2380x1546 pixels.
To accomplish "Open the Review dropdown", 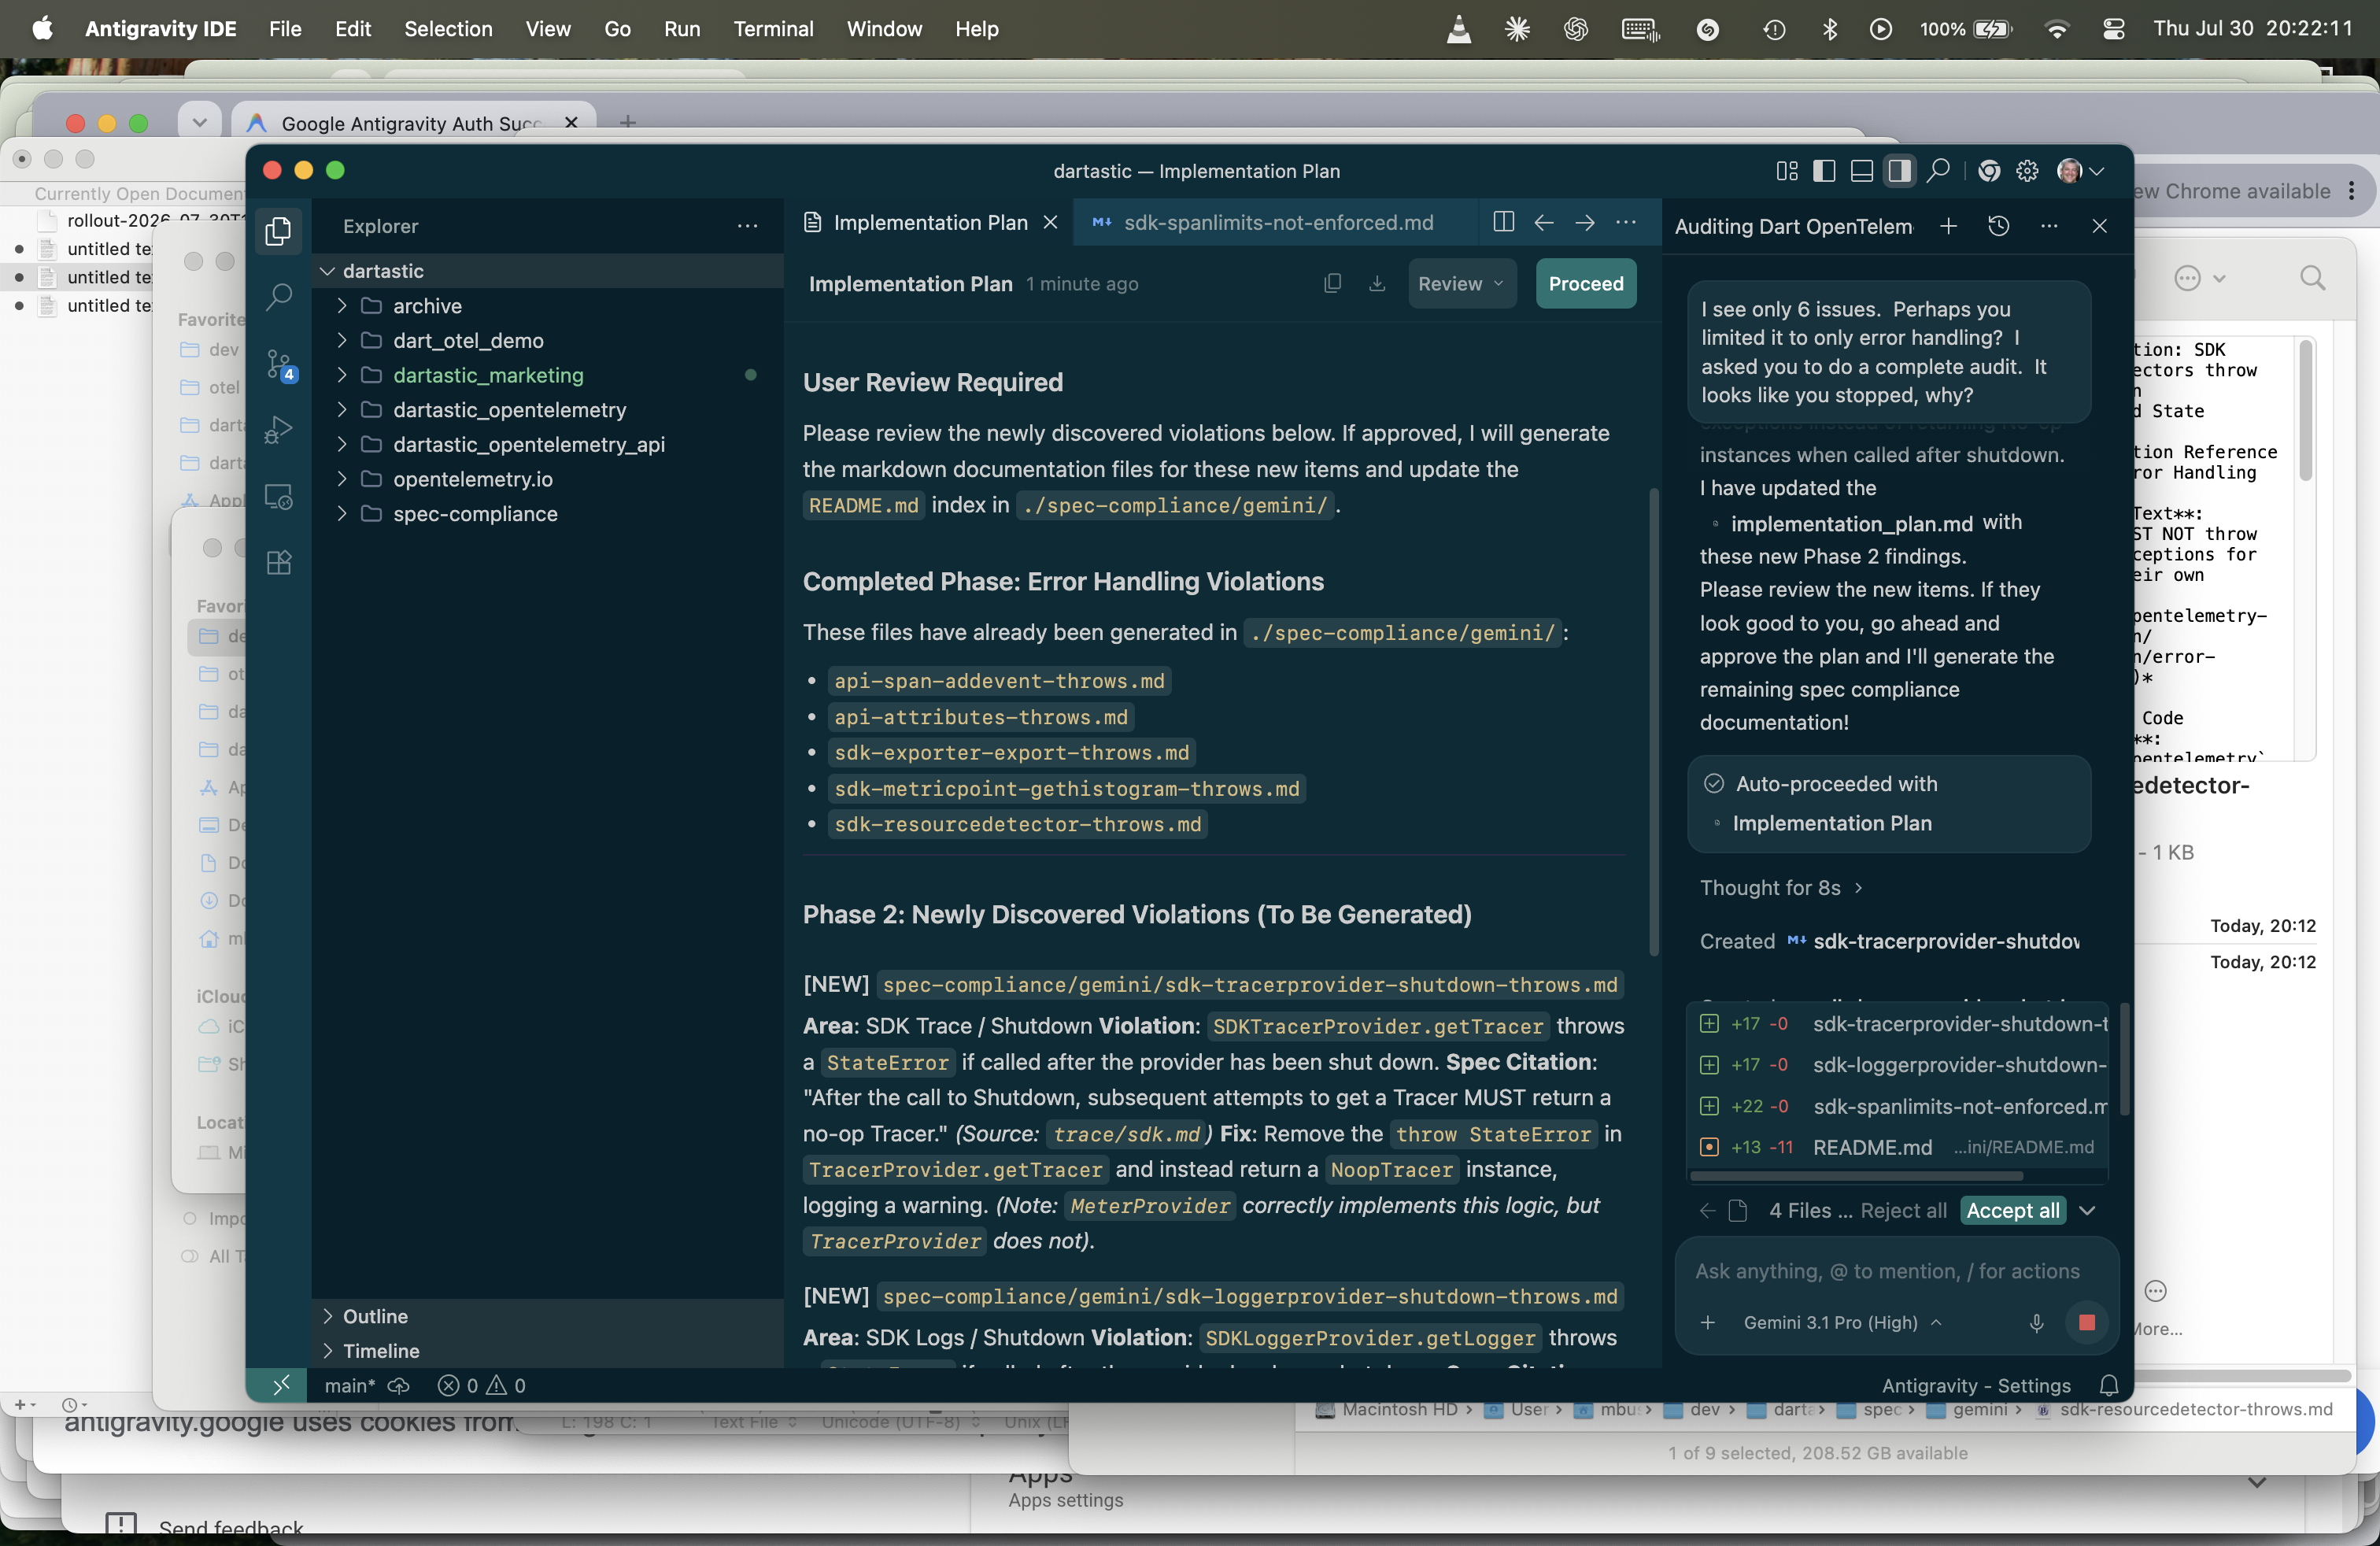I will pos(1461,284).
